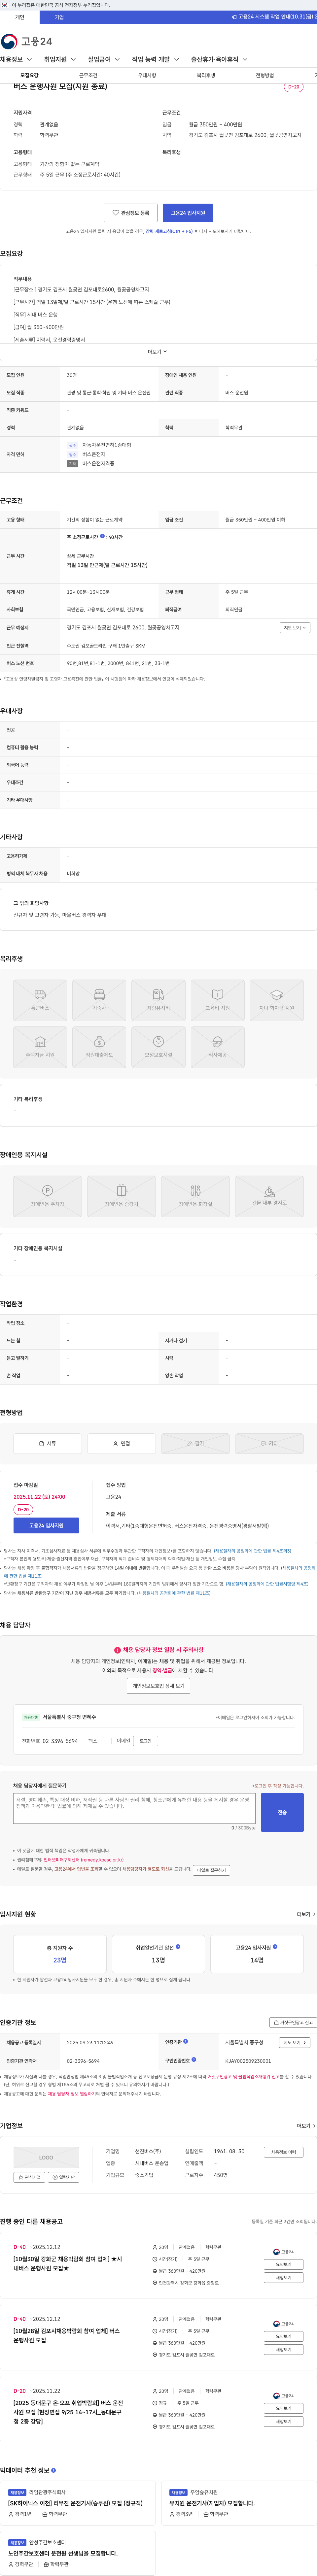Click the 기타 screening step
317x2576 pixels.
pos(269,1444)
